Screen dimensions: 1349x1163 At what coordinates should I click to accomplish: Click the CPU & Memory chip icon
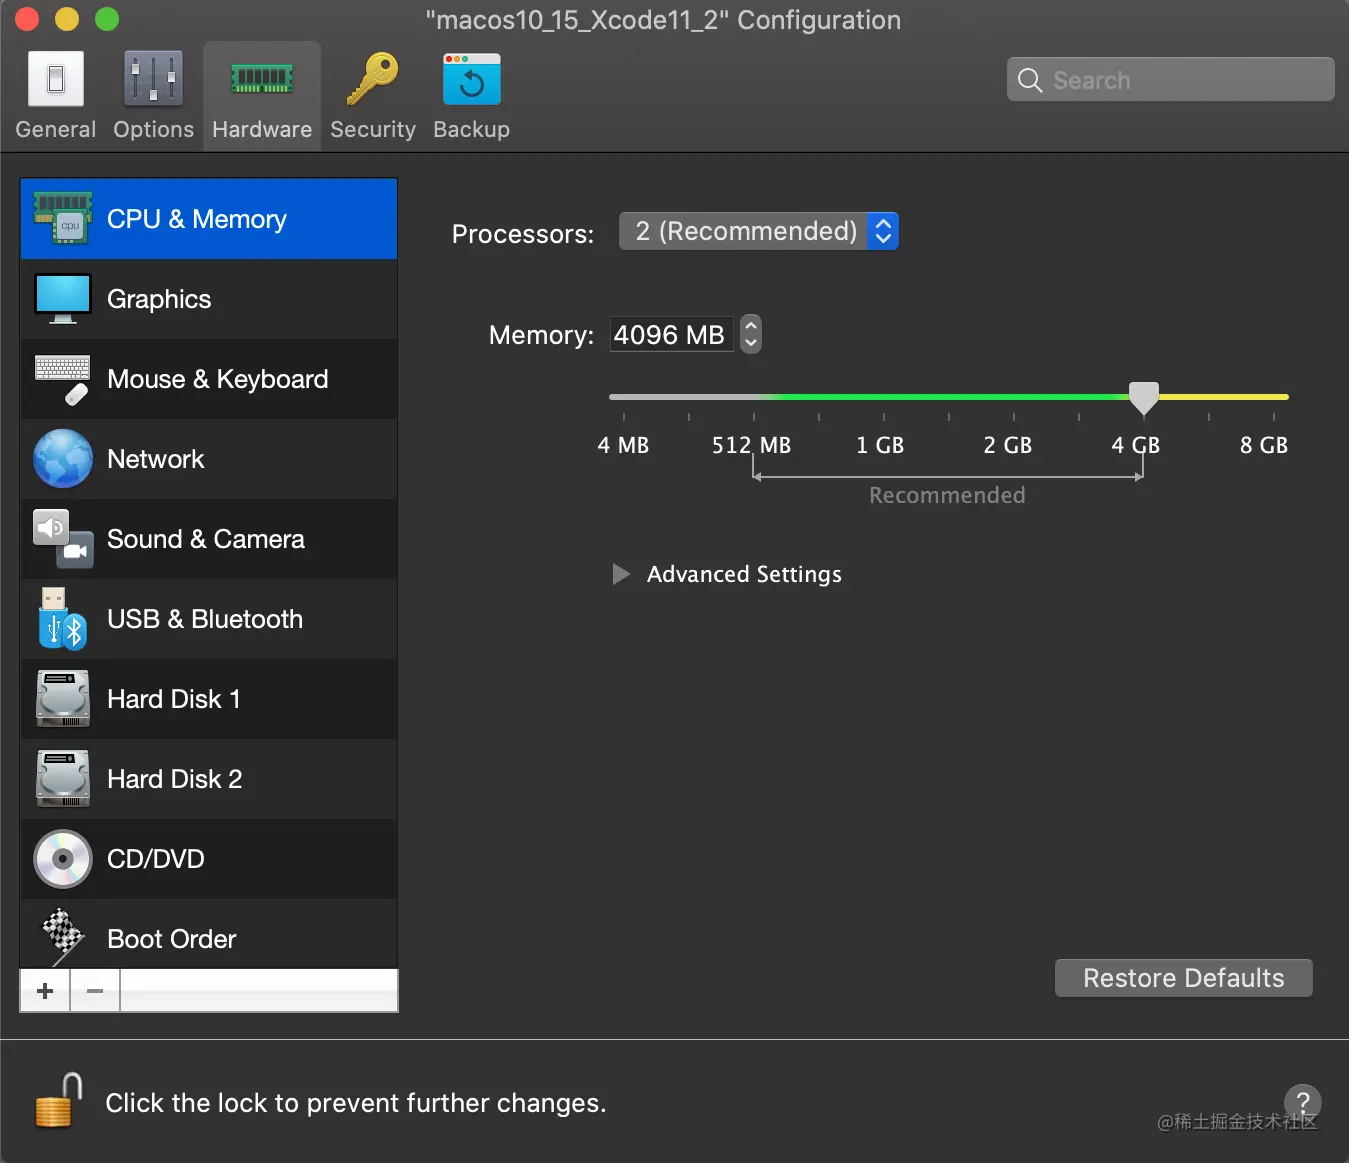[63, 218]
